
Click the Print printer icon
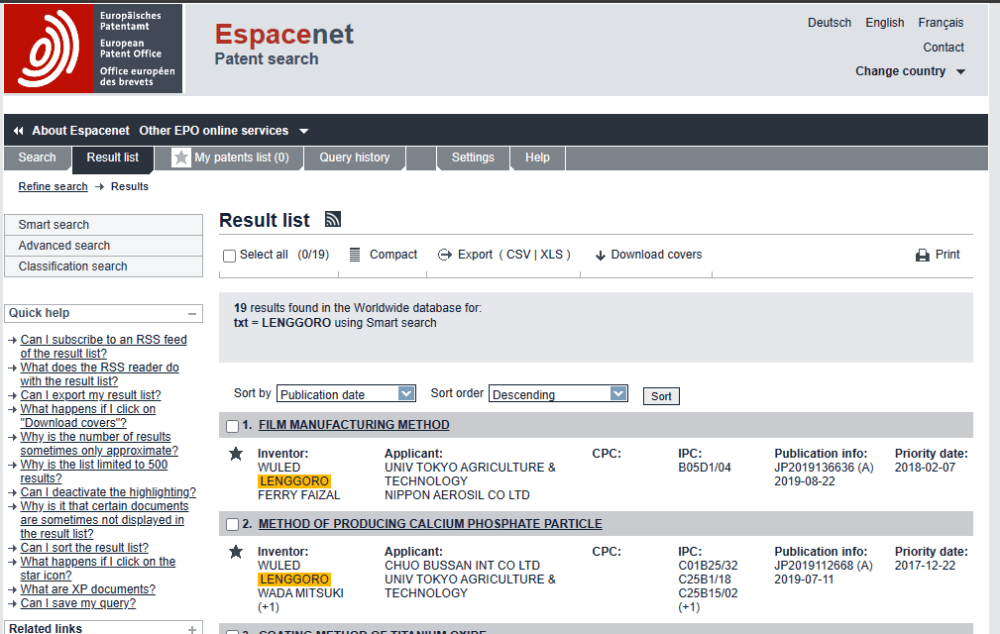point(923,255)
